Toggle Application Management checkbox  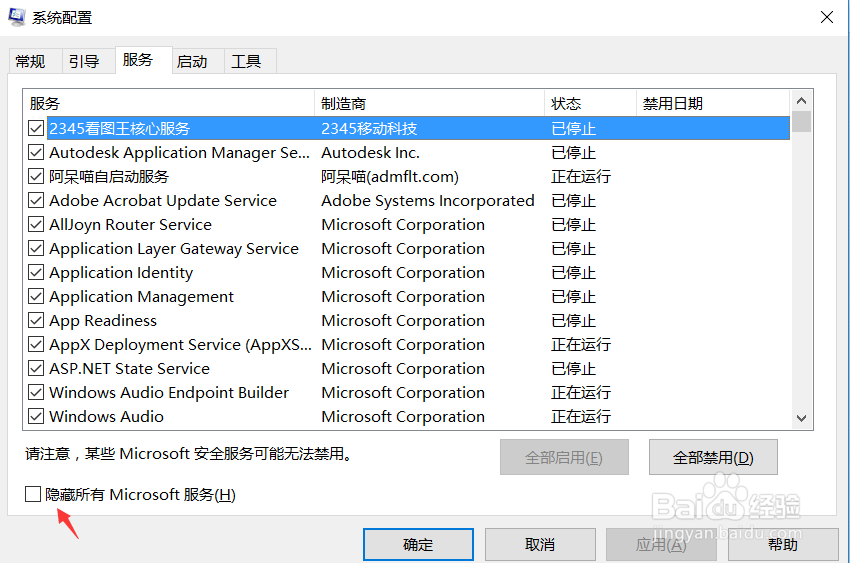(x=36, y=296)
